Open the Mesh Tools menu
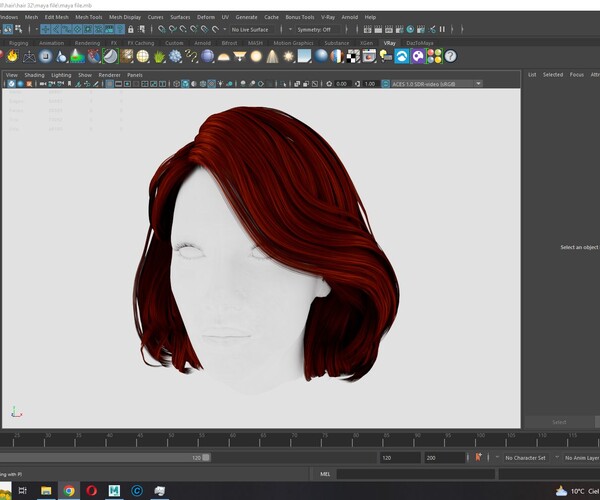 tap(88, 17)
